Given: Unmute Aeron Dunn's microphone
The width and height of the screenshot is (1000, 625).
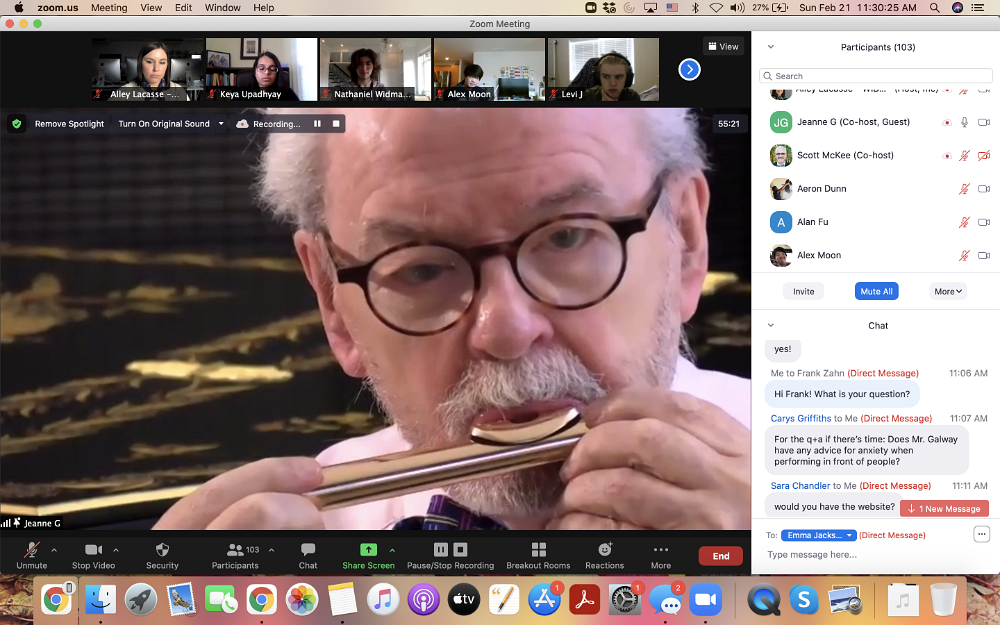Looking at the screenshot, I should pos(964,189).
